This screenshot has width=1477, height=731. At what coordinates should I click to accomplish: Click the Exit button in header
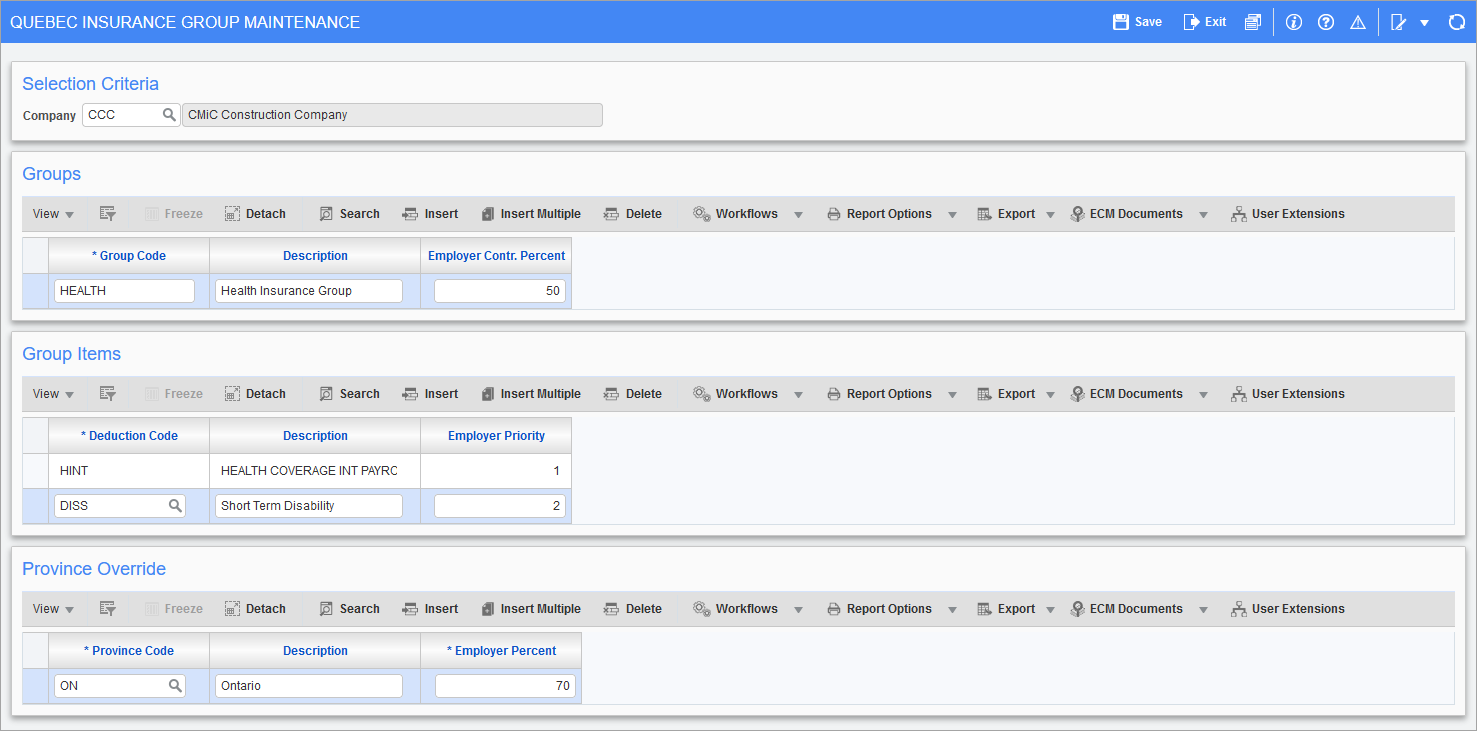[x=1204, y=22]
